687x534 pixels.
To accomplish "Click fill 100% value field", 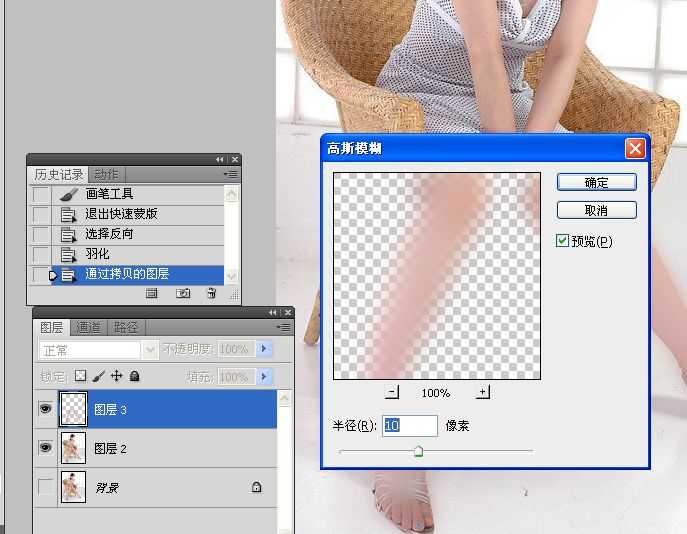I will (x=236, y=377).
